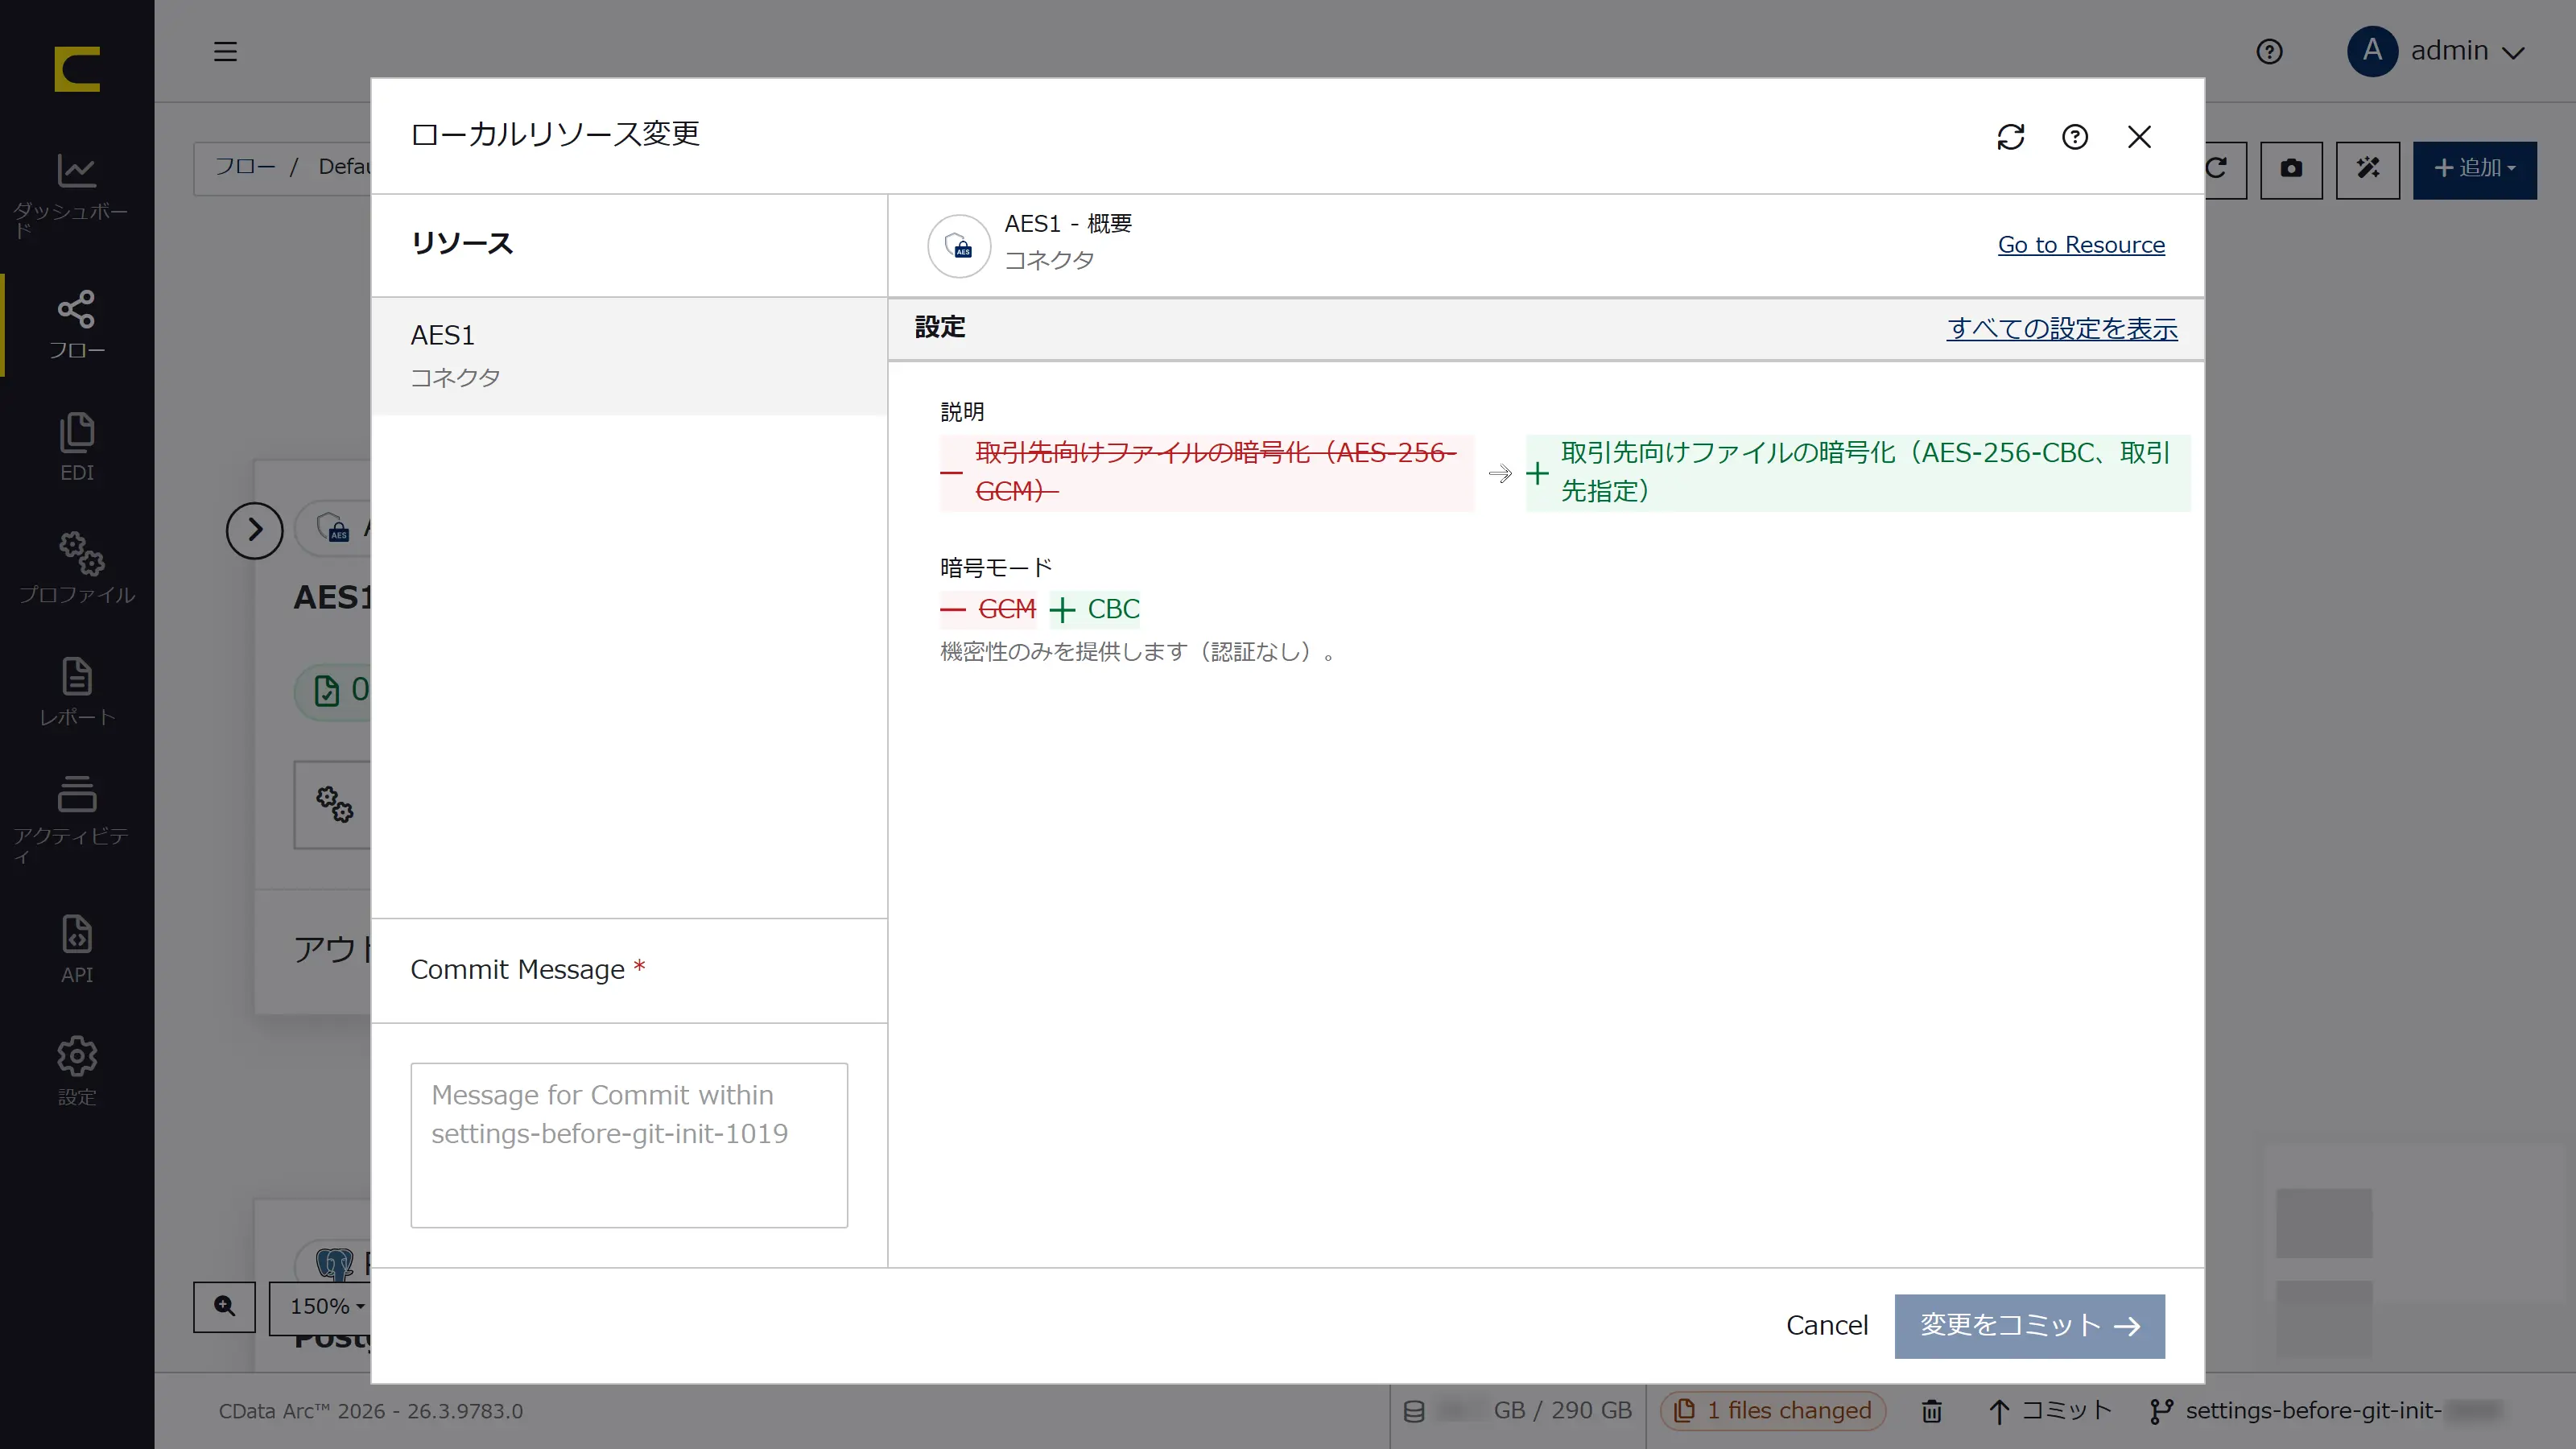The width and height of the screenshot is (2576, 1449).
Task: Click the Cancel button
Action: (x=1826, y=1326)
